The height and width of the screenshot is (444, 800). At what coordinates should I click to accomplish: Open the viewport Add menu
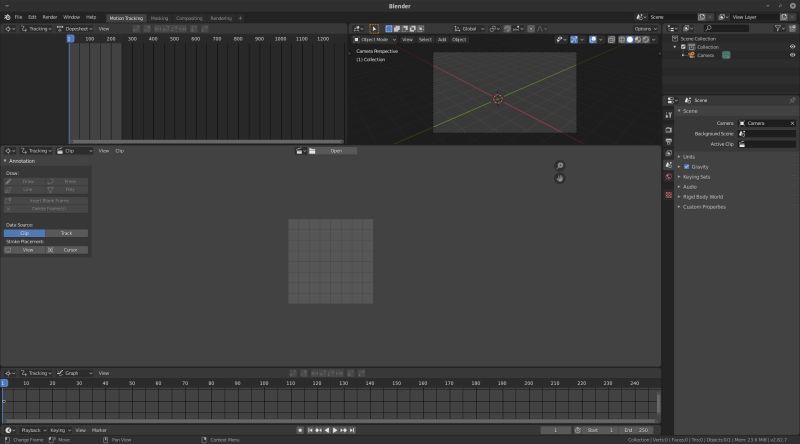coord(442,39)
